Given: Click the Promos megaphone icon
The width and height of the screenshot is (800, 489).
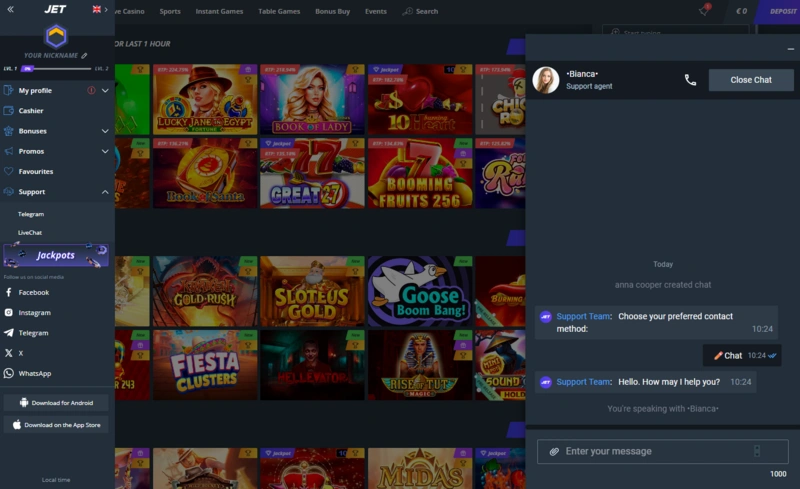Looking at the screenshot, I should click(x=9, y=151).
